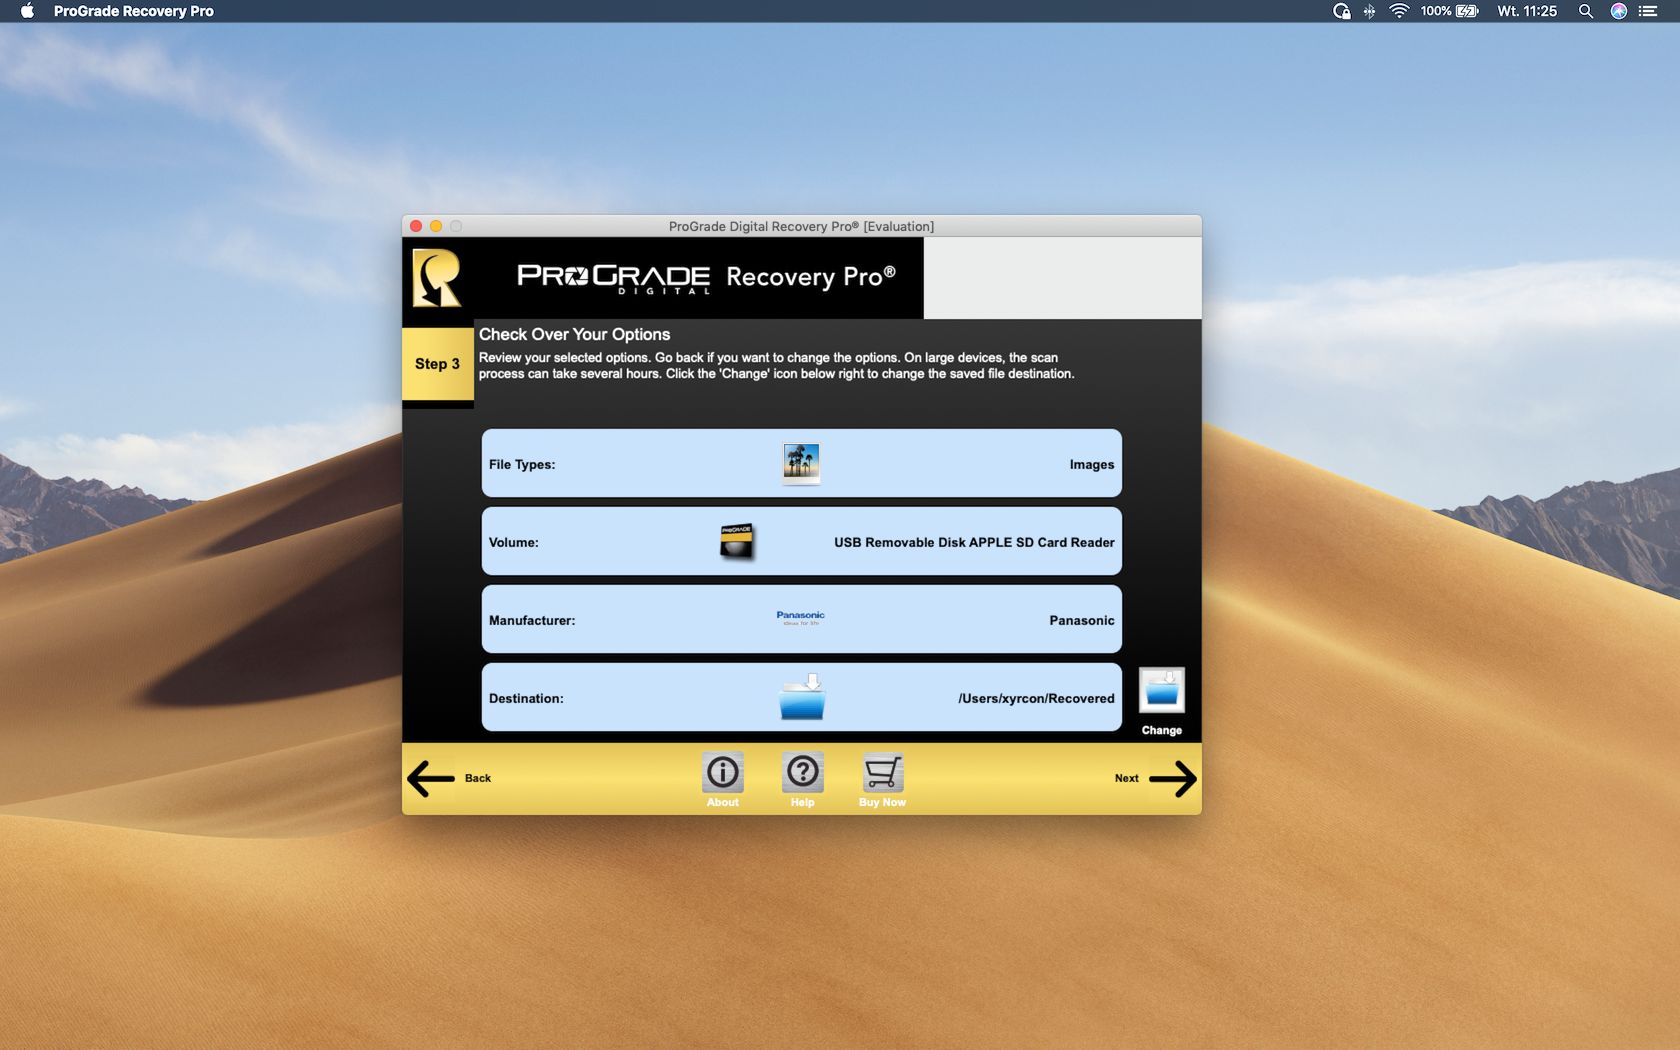Screen dimensions: 1680x1050
Task: Click the clock showing Wt. 11:25
Action: (1527, 11)
